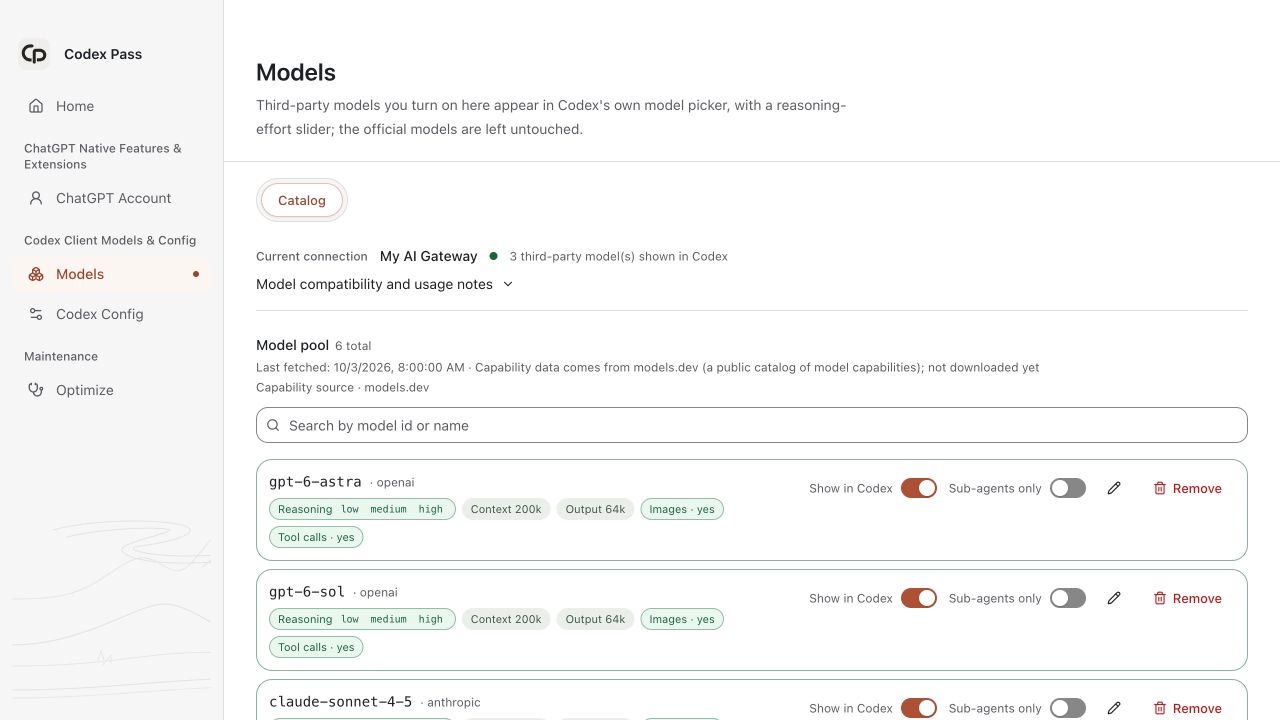Edit gpt-6-astra with the pencil icon
The width and height of the screenshot is (1280, 720).
point(1114,488)
